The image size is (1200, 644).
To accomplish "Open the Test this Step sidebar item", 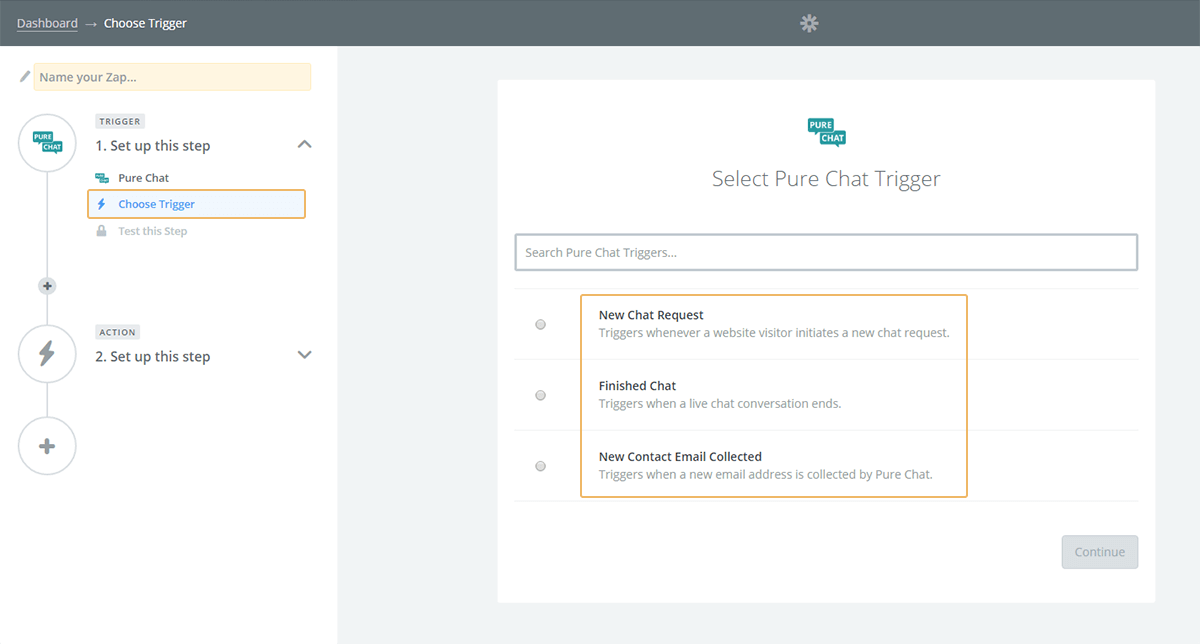I will tap(153, 231).
